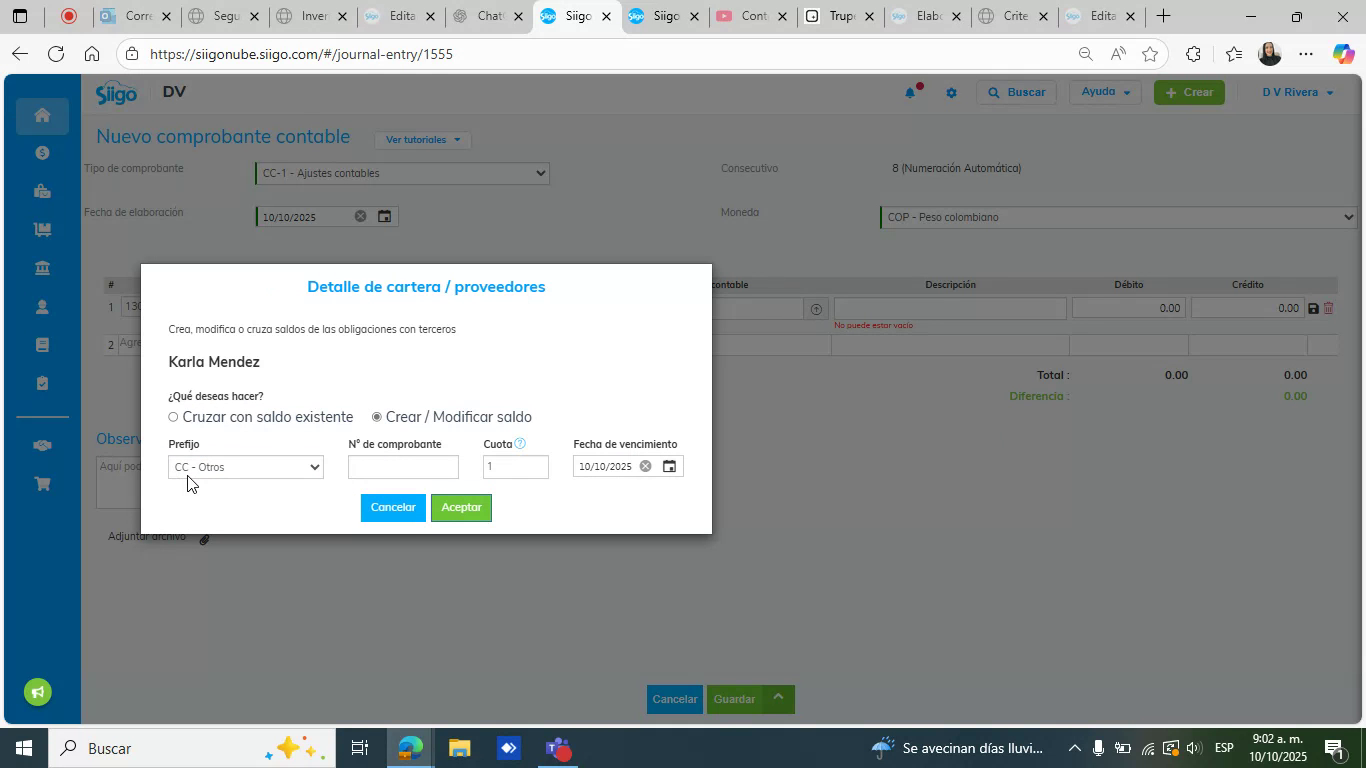Expand the Guardar options arrow
The width and height of the screenshot is (1366, 768).
click(x=780, y=698)
